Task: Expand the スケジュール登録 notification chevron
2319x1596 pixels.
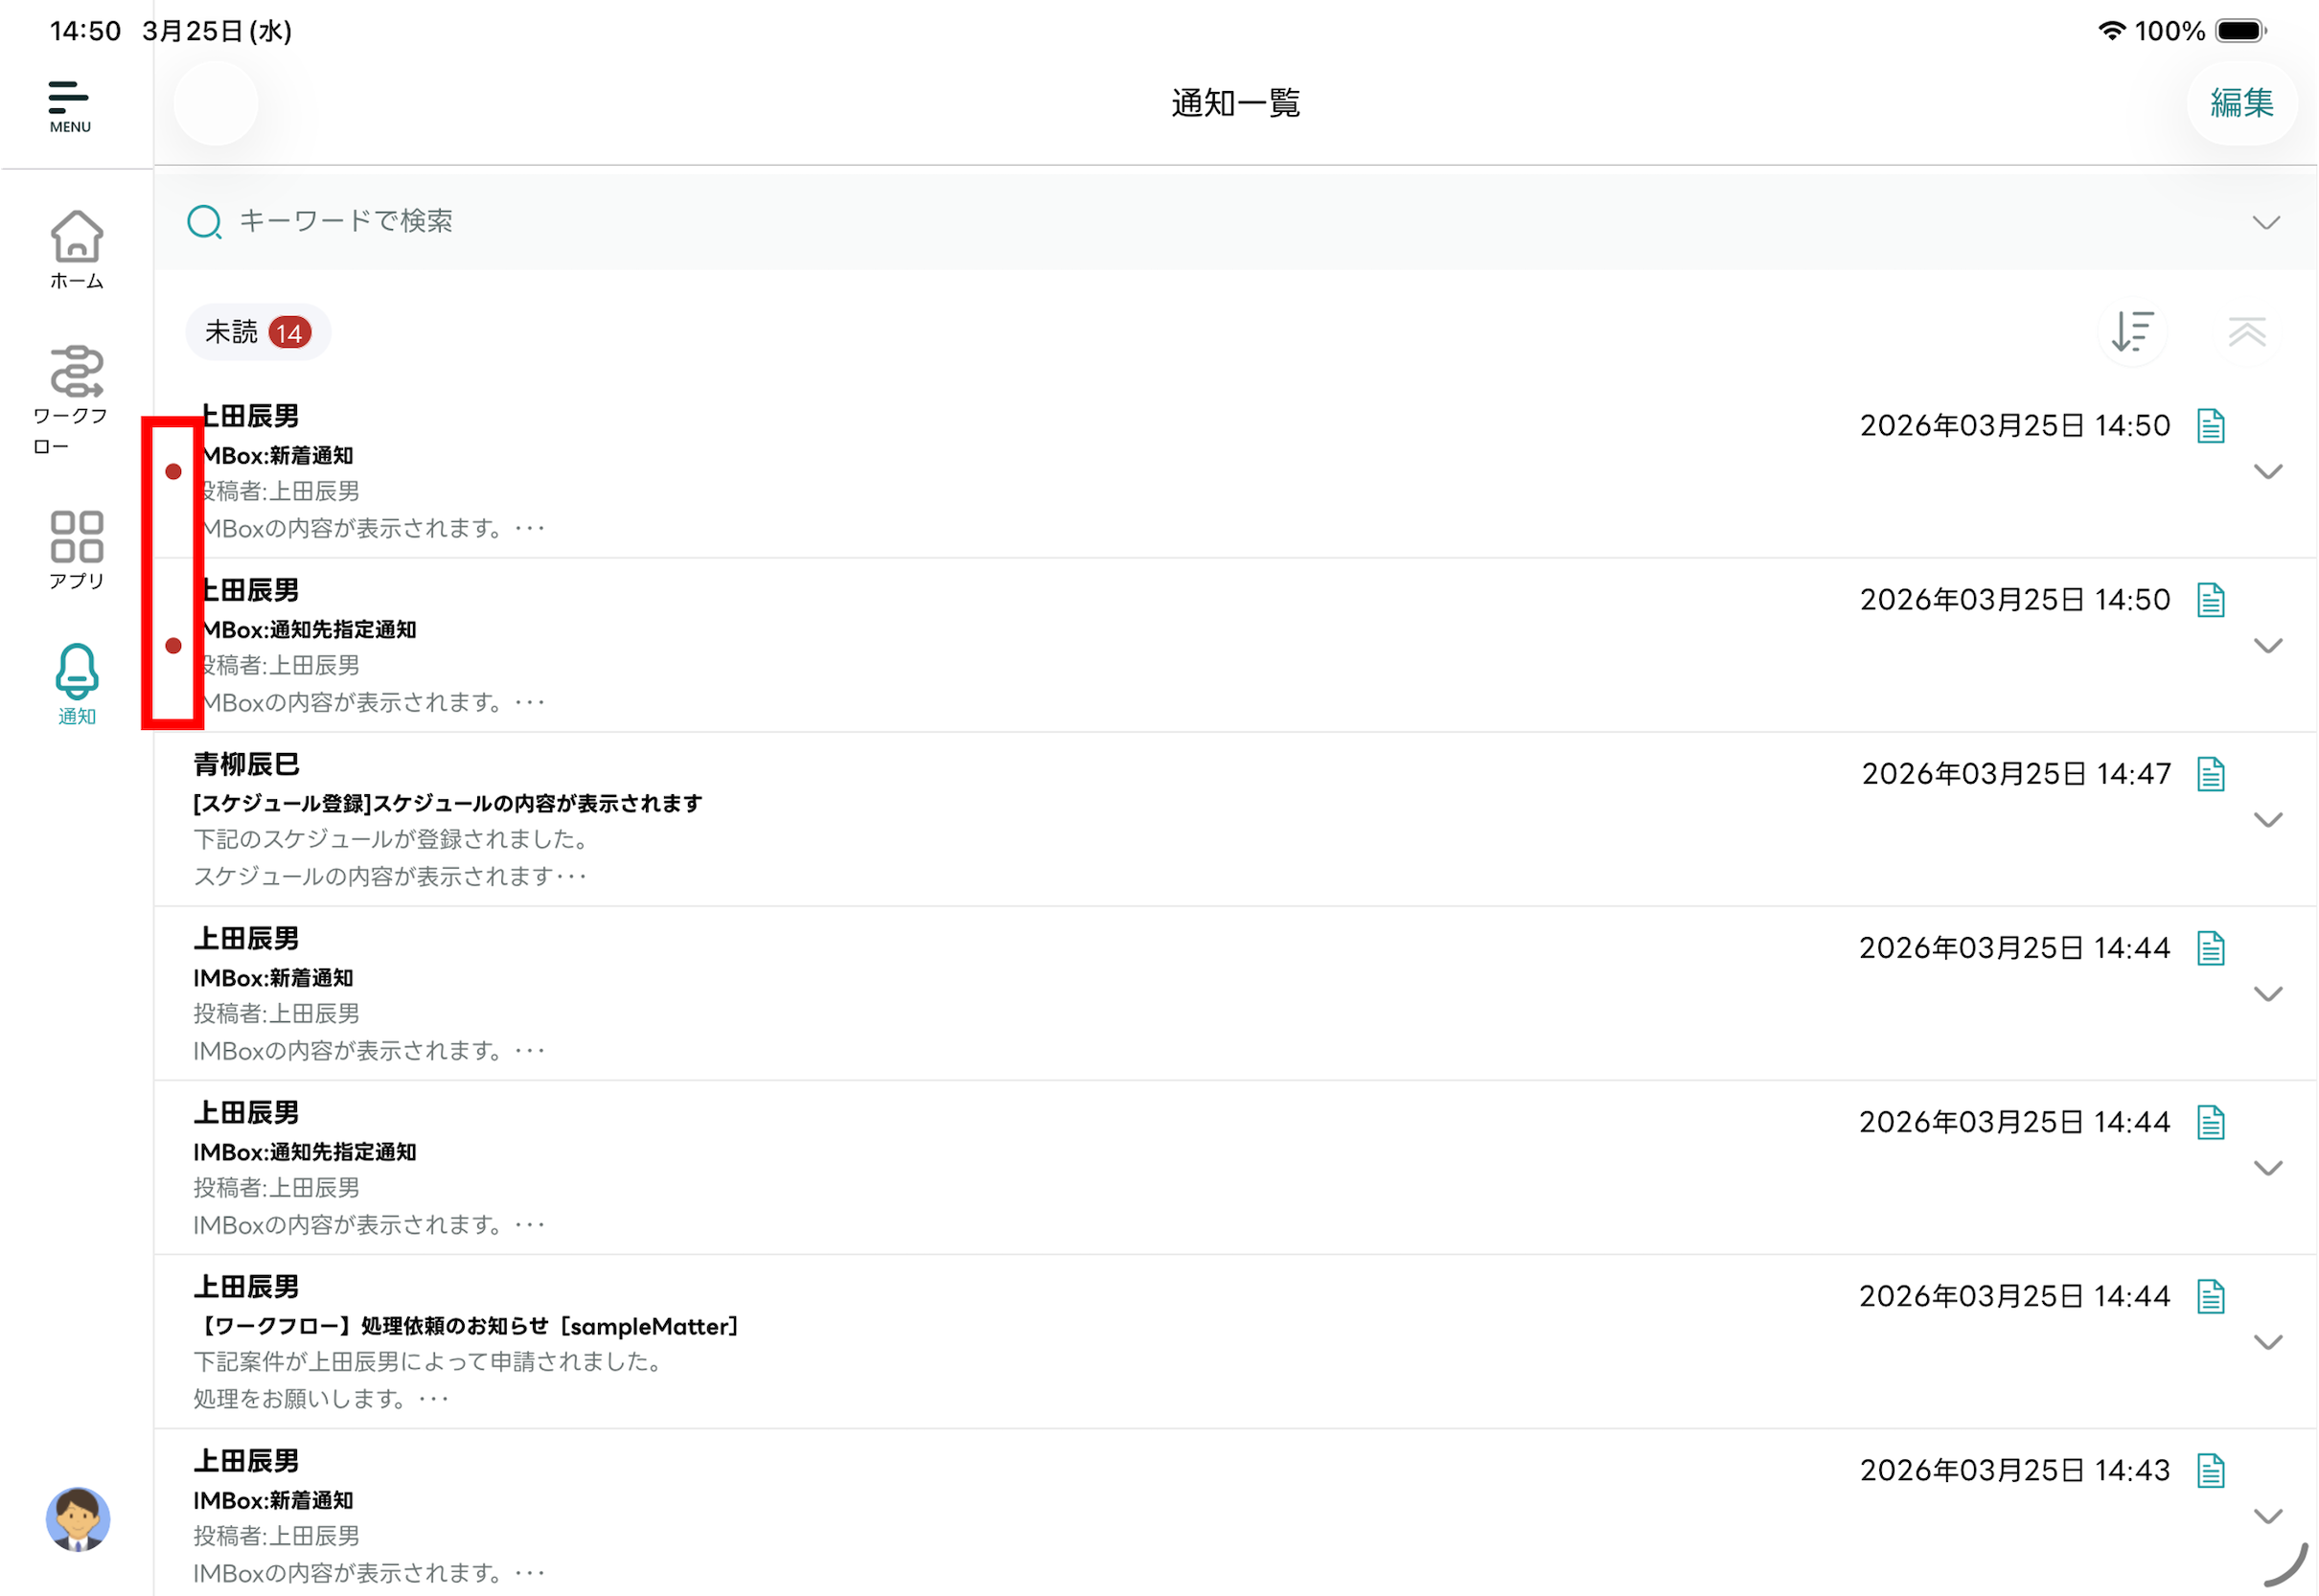Action: [x=2267, y=820]
